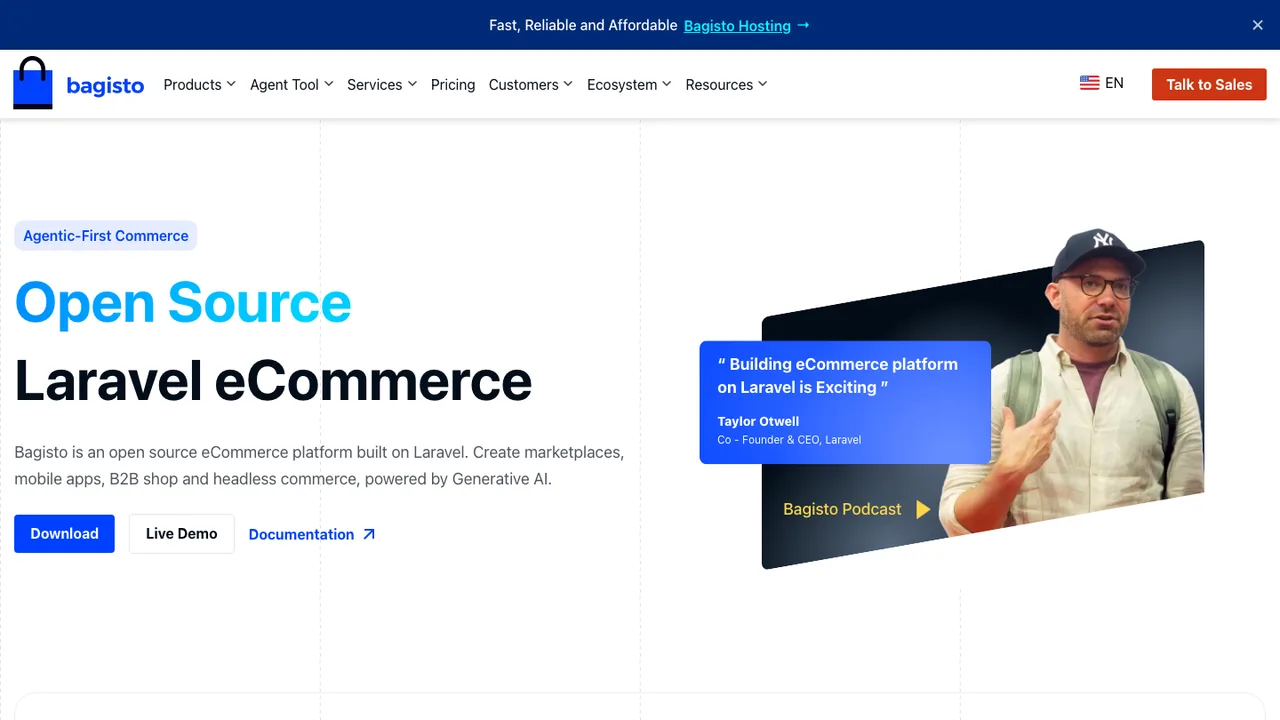Open the Products menu
Viewport: 1280px width, 720px height.
(x=200, y=84)
